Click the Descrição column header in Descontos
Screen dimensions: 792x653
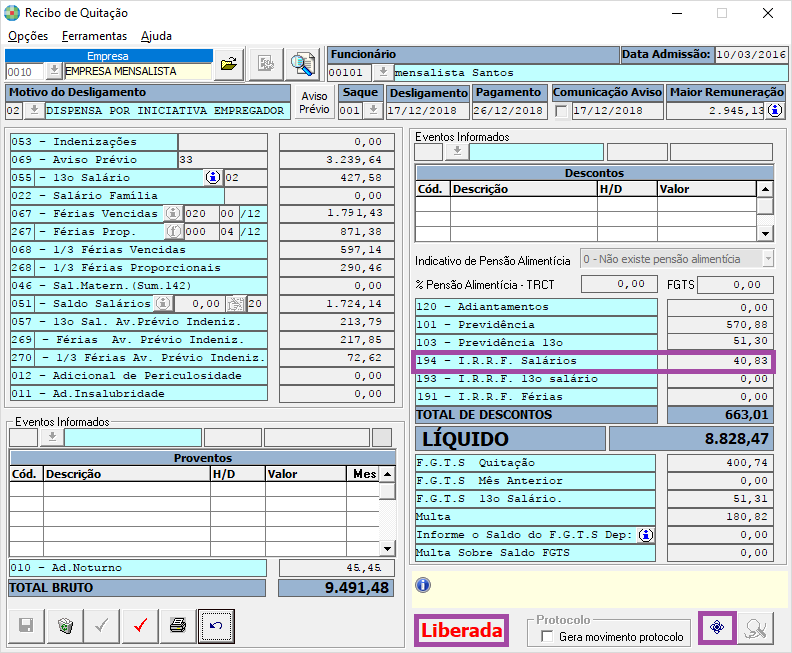[x=523, y=189]
